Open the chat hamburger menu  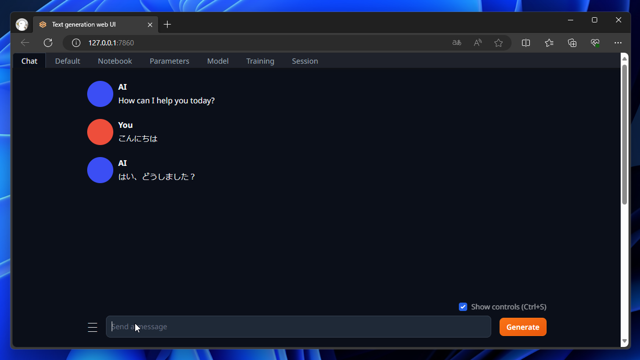(x=92, y=327)
